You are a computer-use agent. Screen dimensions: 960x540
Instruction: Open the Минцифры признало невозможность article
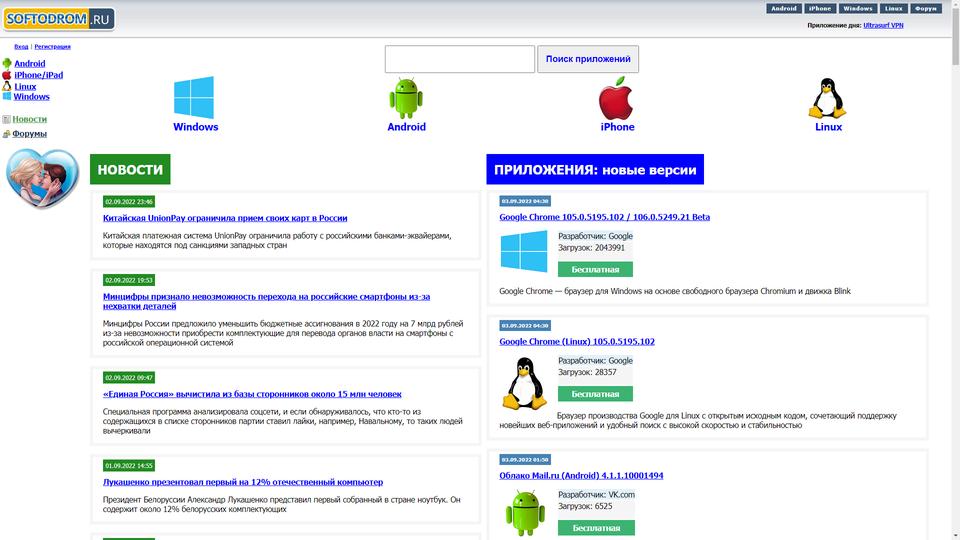[x=266, y=301]
